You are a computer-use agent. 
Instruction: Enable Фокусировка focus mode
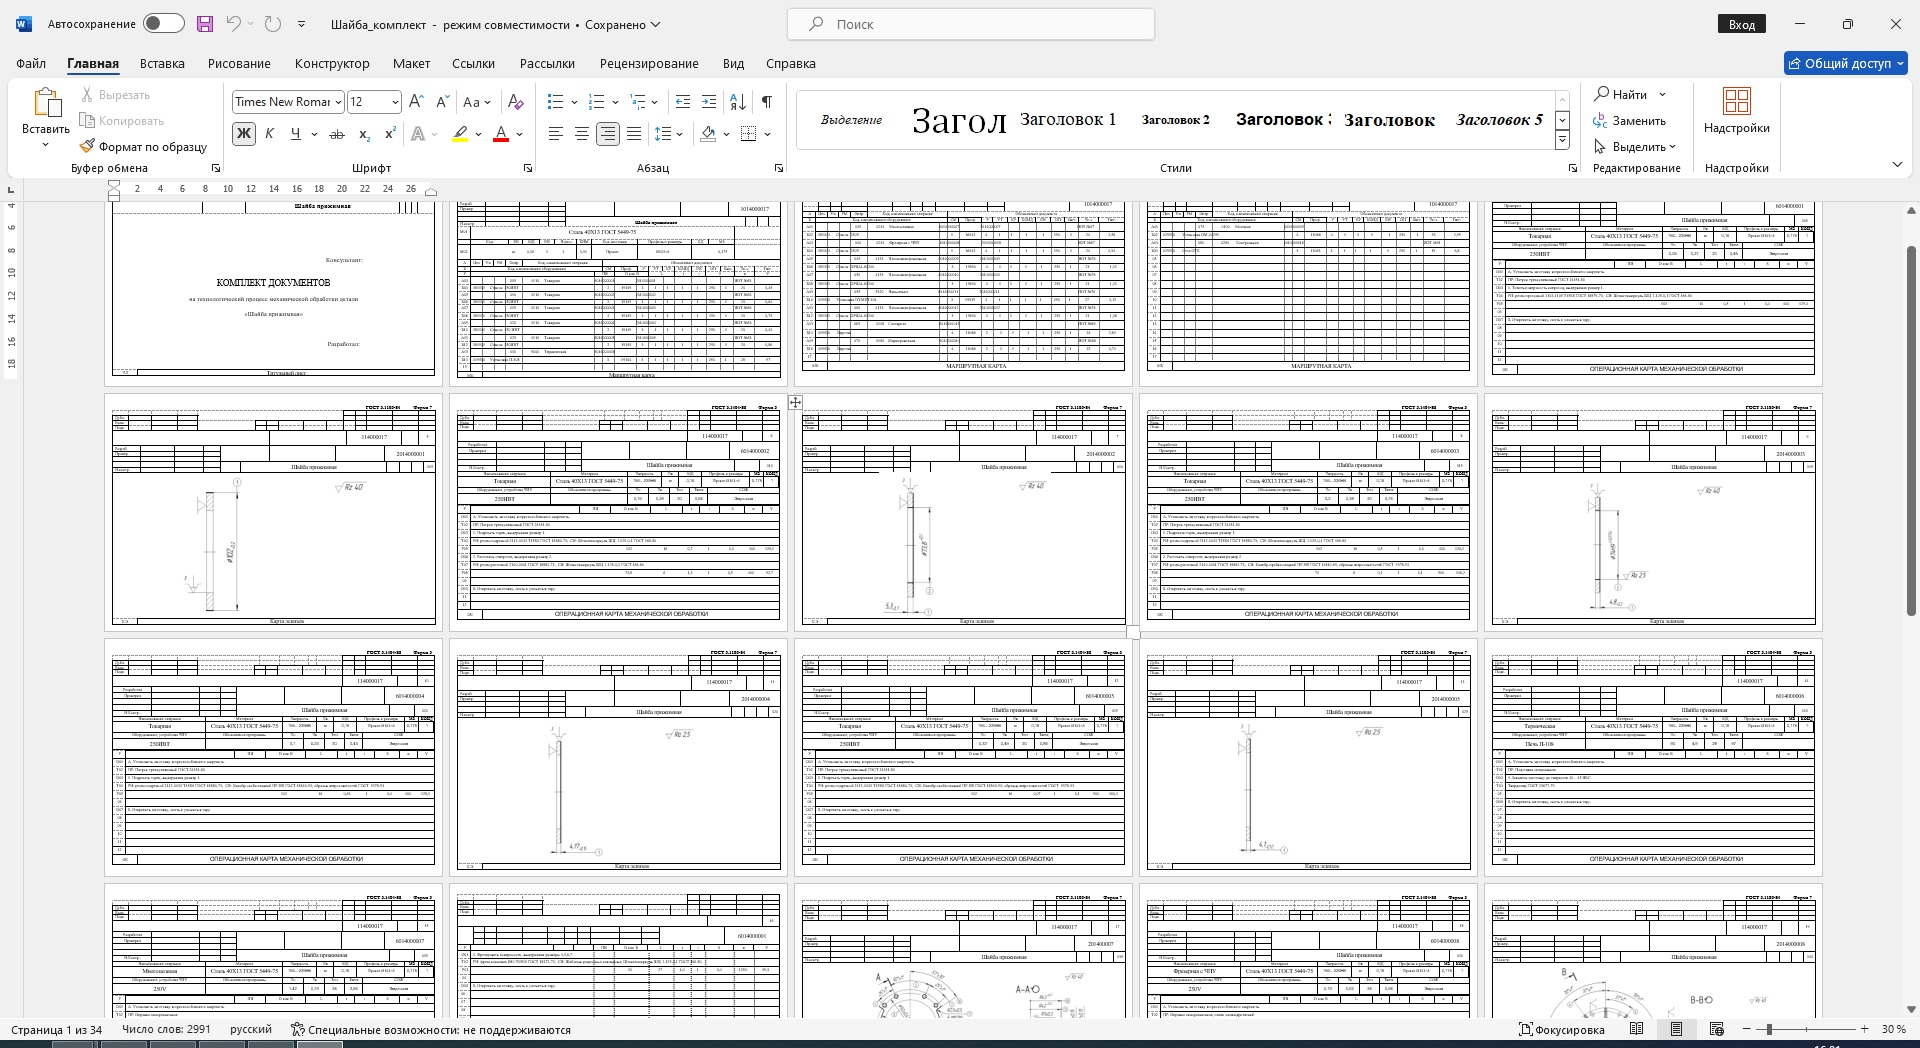[x=1561, y=1029]
